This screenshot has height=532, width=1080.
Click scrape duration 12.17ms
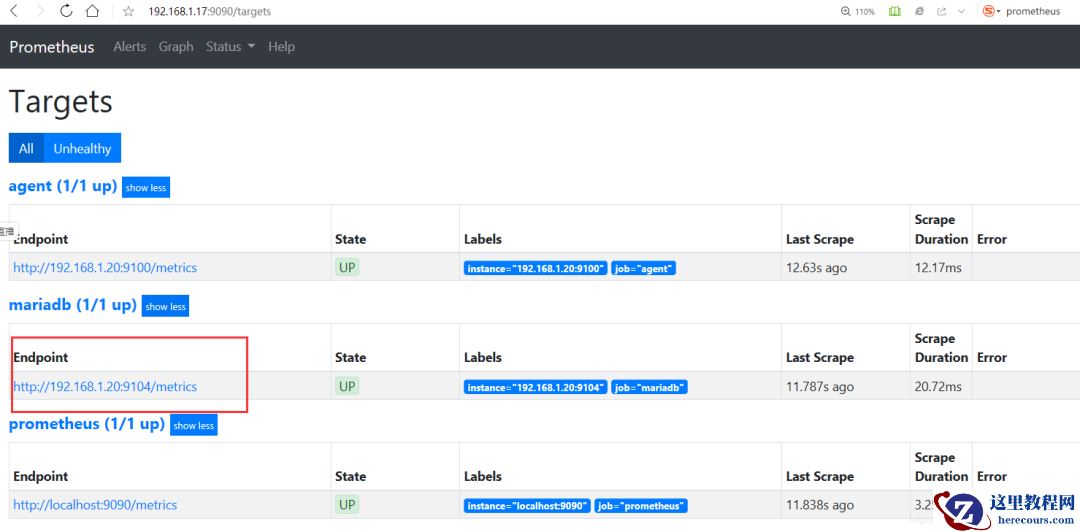click(x=938, y=267)
